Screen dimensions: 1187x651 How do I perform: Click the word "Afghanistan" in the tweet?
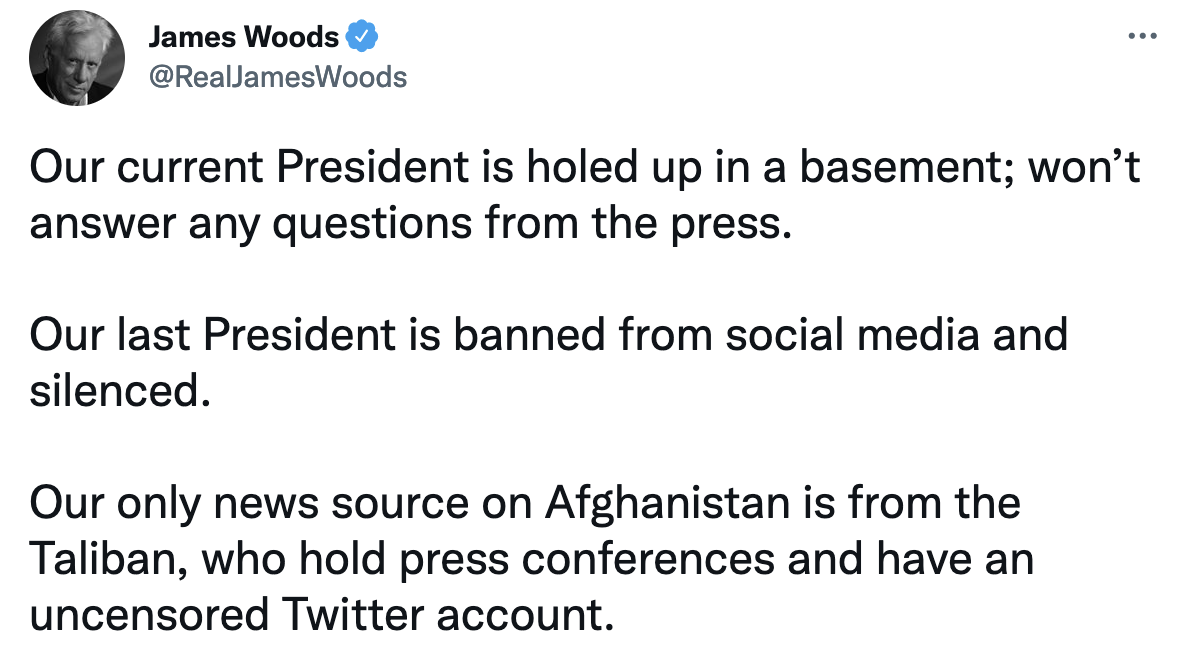(670, 503)
